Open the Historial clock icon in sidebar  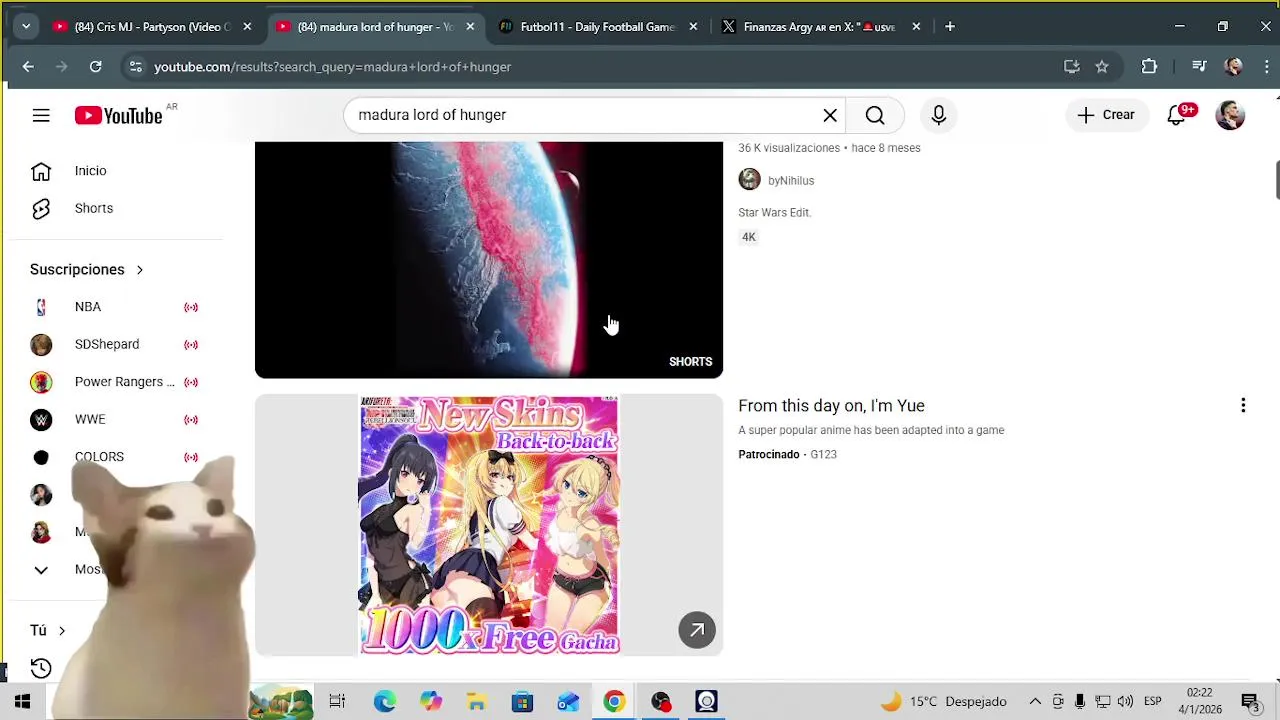point(41,668)
